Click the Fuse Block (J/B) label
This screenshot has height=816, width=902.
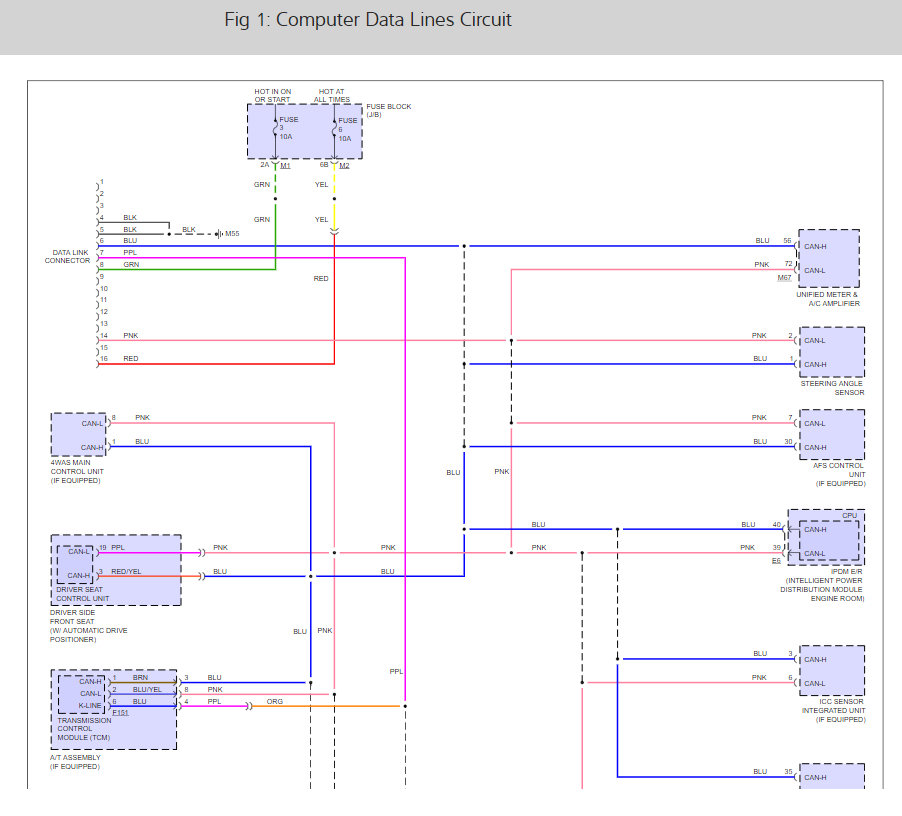pos(389,110)
